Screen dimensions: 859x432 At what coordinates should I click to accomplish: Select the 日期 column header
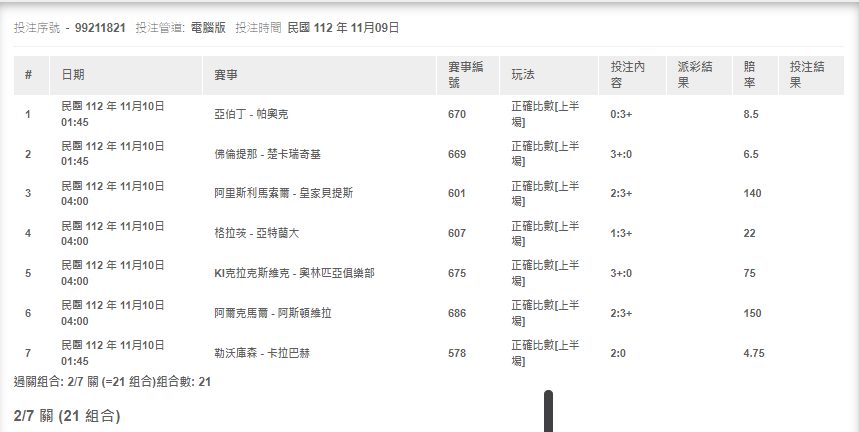[x=125, y=75]
